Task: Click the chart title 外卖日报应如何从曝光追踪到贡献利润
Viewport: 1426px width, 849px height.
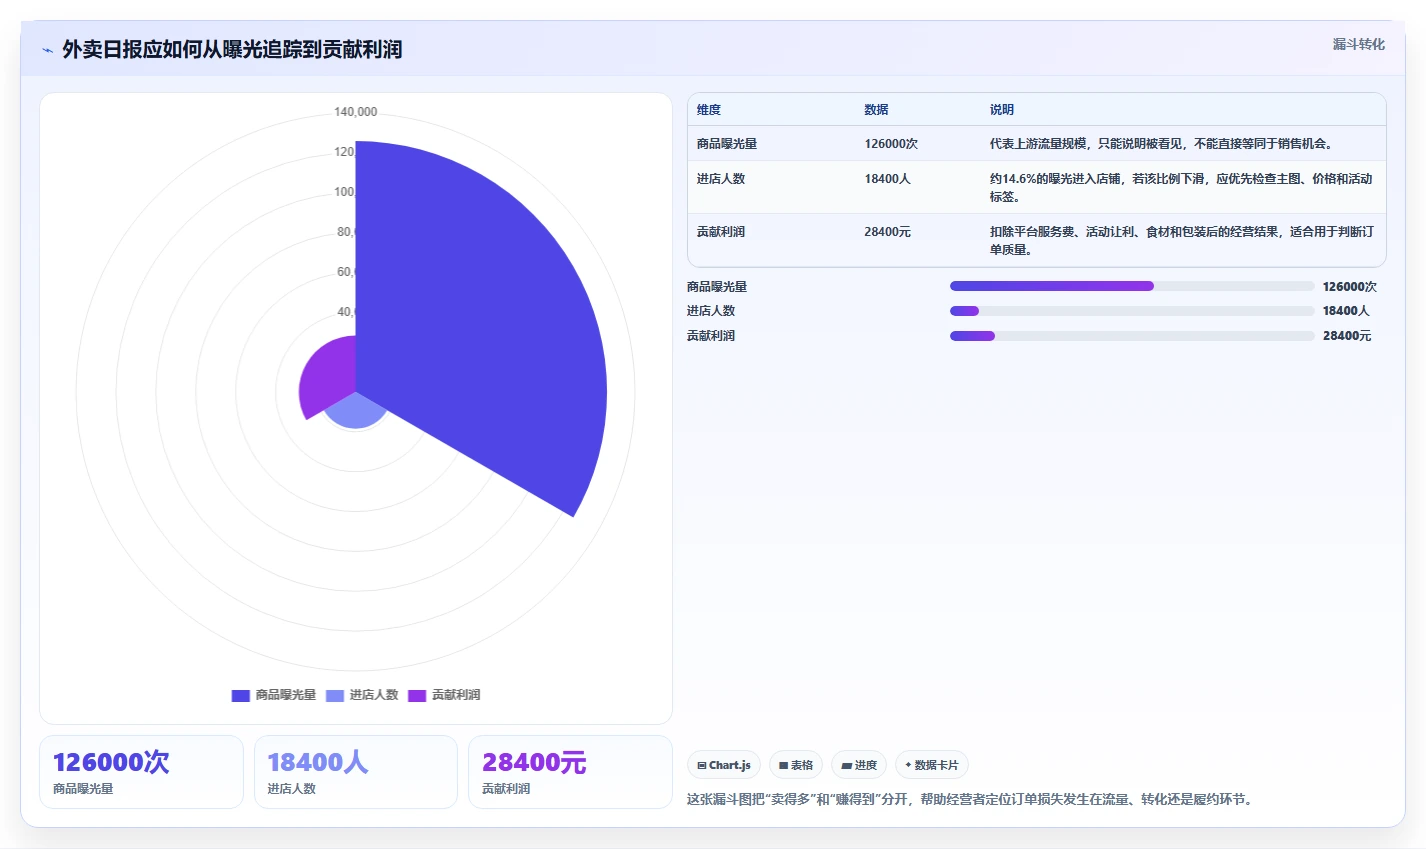Action: (x=232, y=50)
